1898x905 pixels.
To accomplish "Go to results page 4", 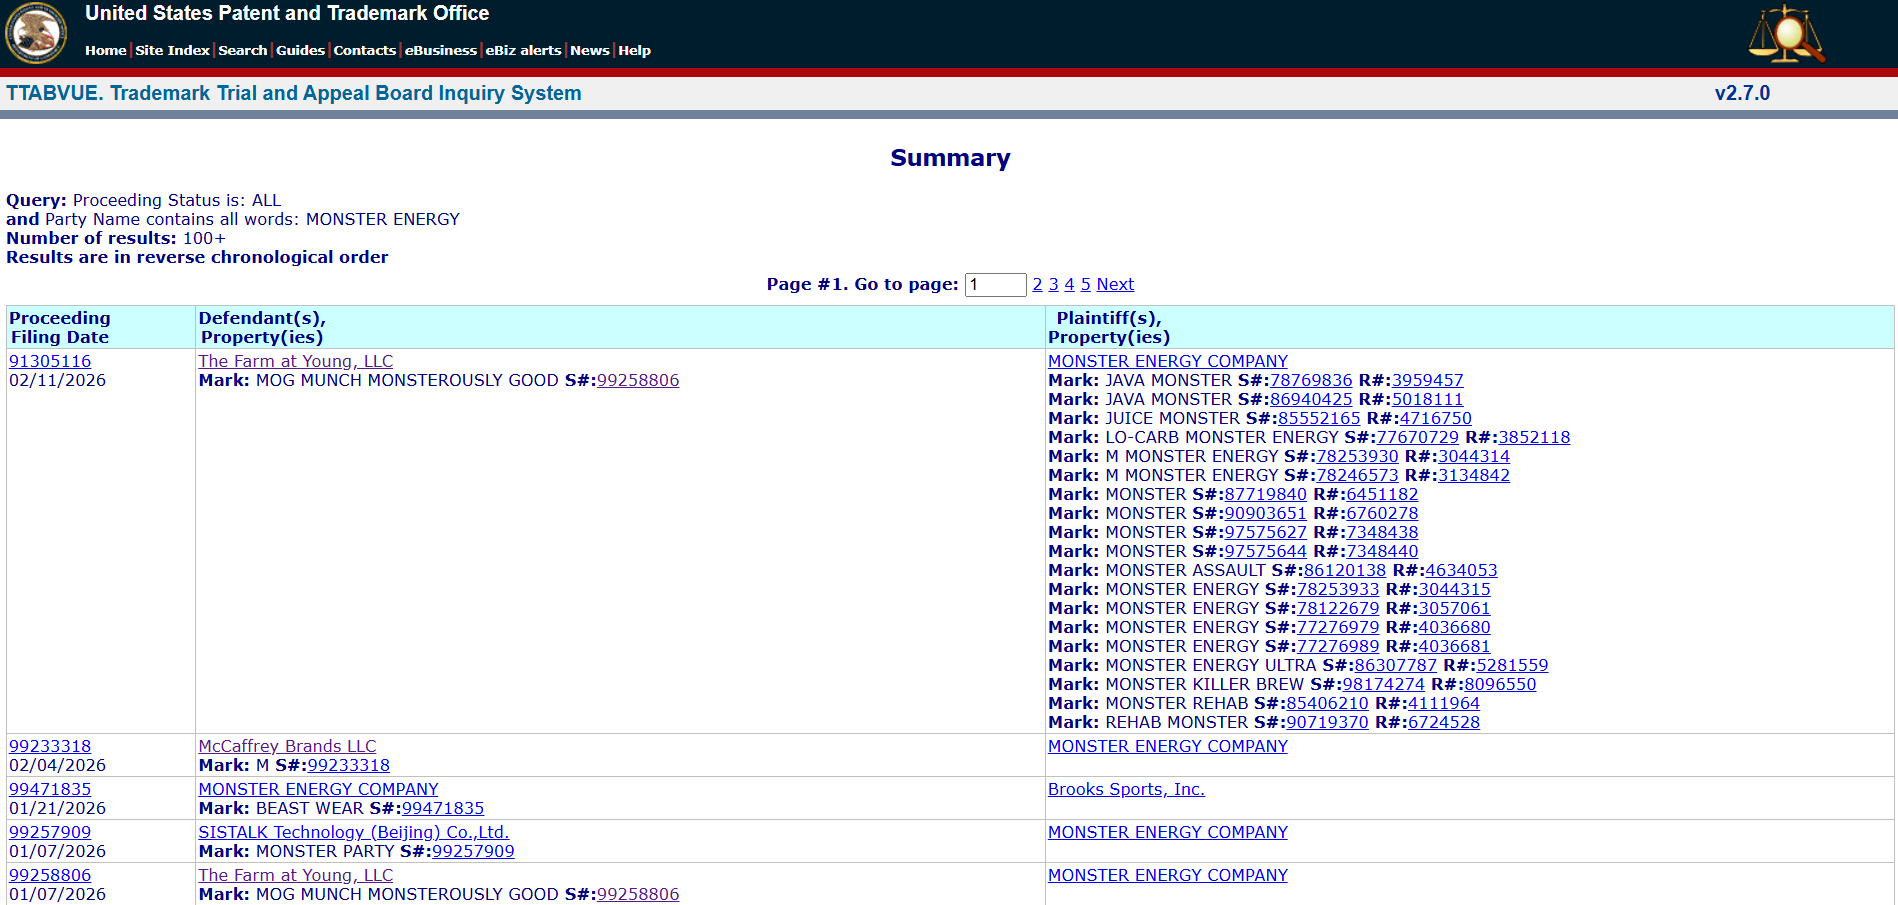I will tap(1069, 285).
